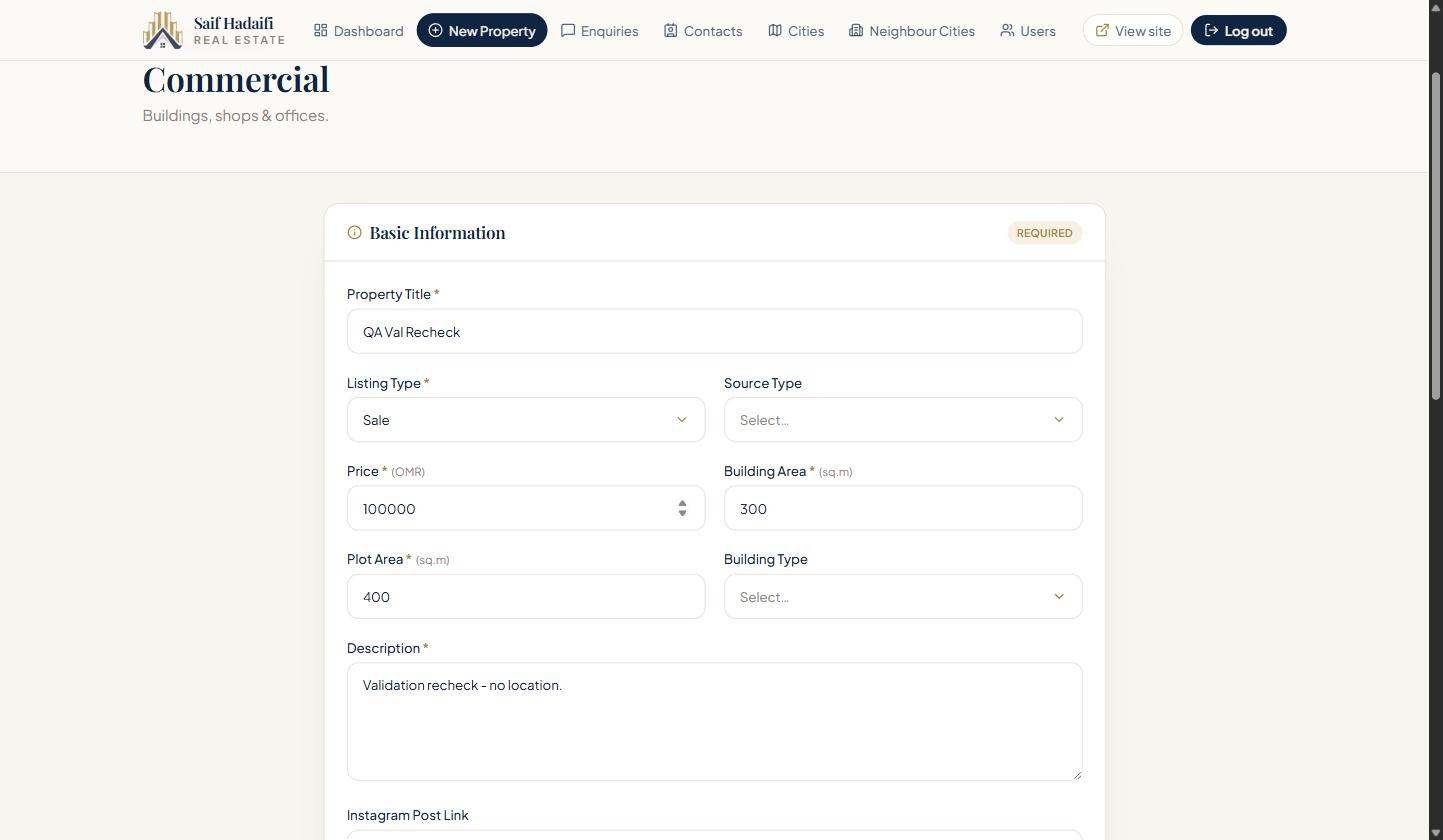
Task: Click the Commercial page heading
Action: [x=236, y=80]
